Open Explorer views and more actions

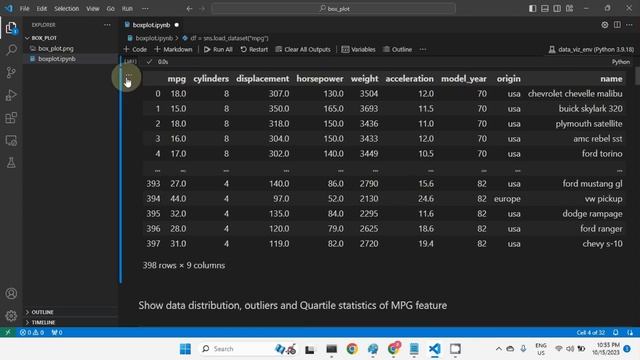tap(107, 25)
